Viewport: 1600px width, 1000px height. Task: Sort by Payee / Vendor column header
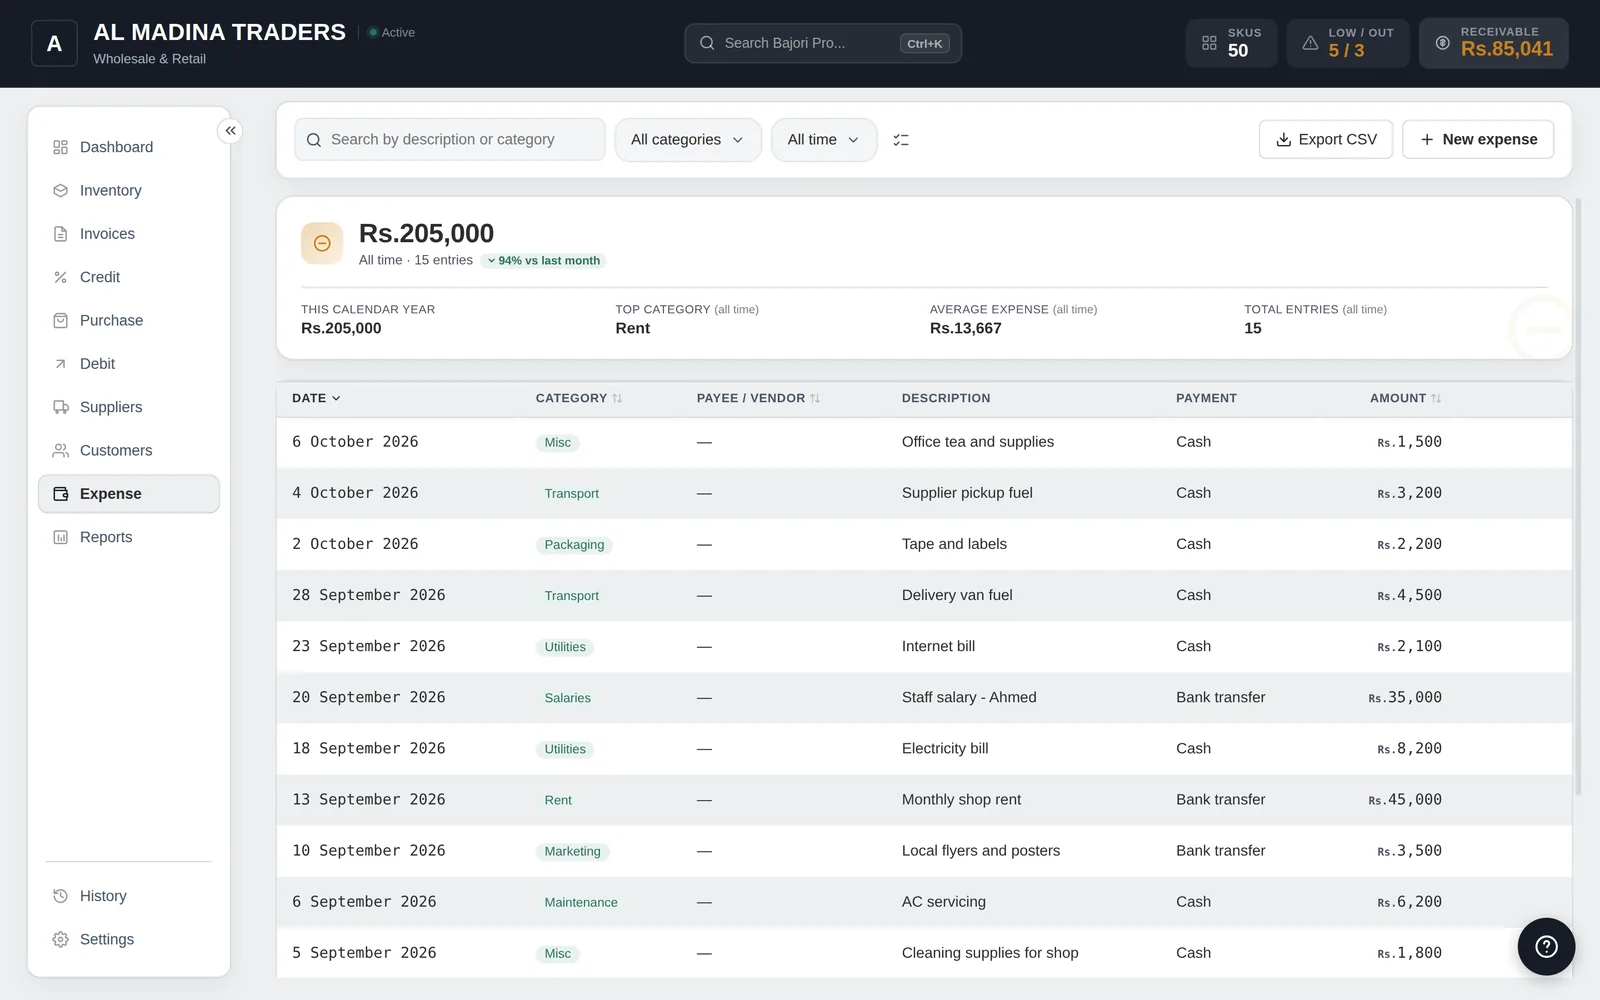[758, 398]
